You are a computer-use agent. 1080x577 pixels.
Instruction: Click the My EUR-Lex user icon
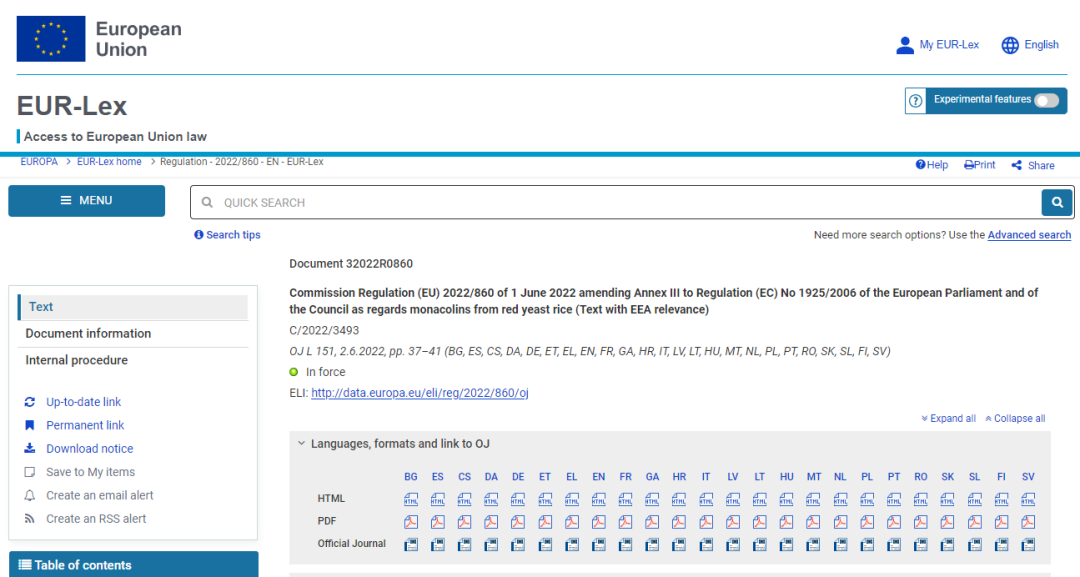(x=905, y=45)
